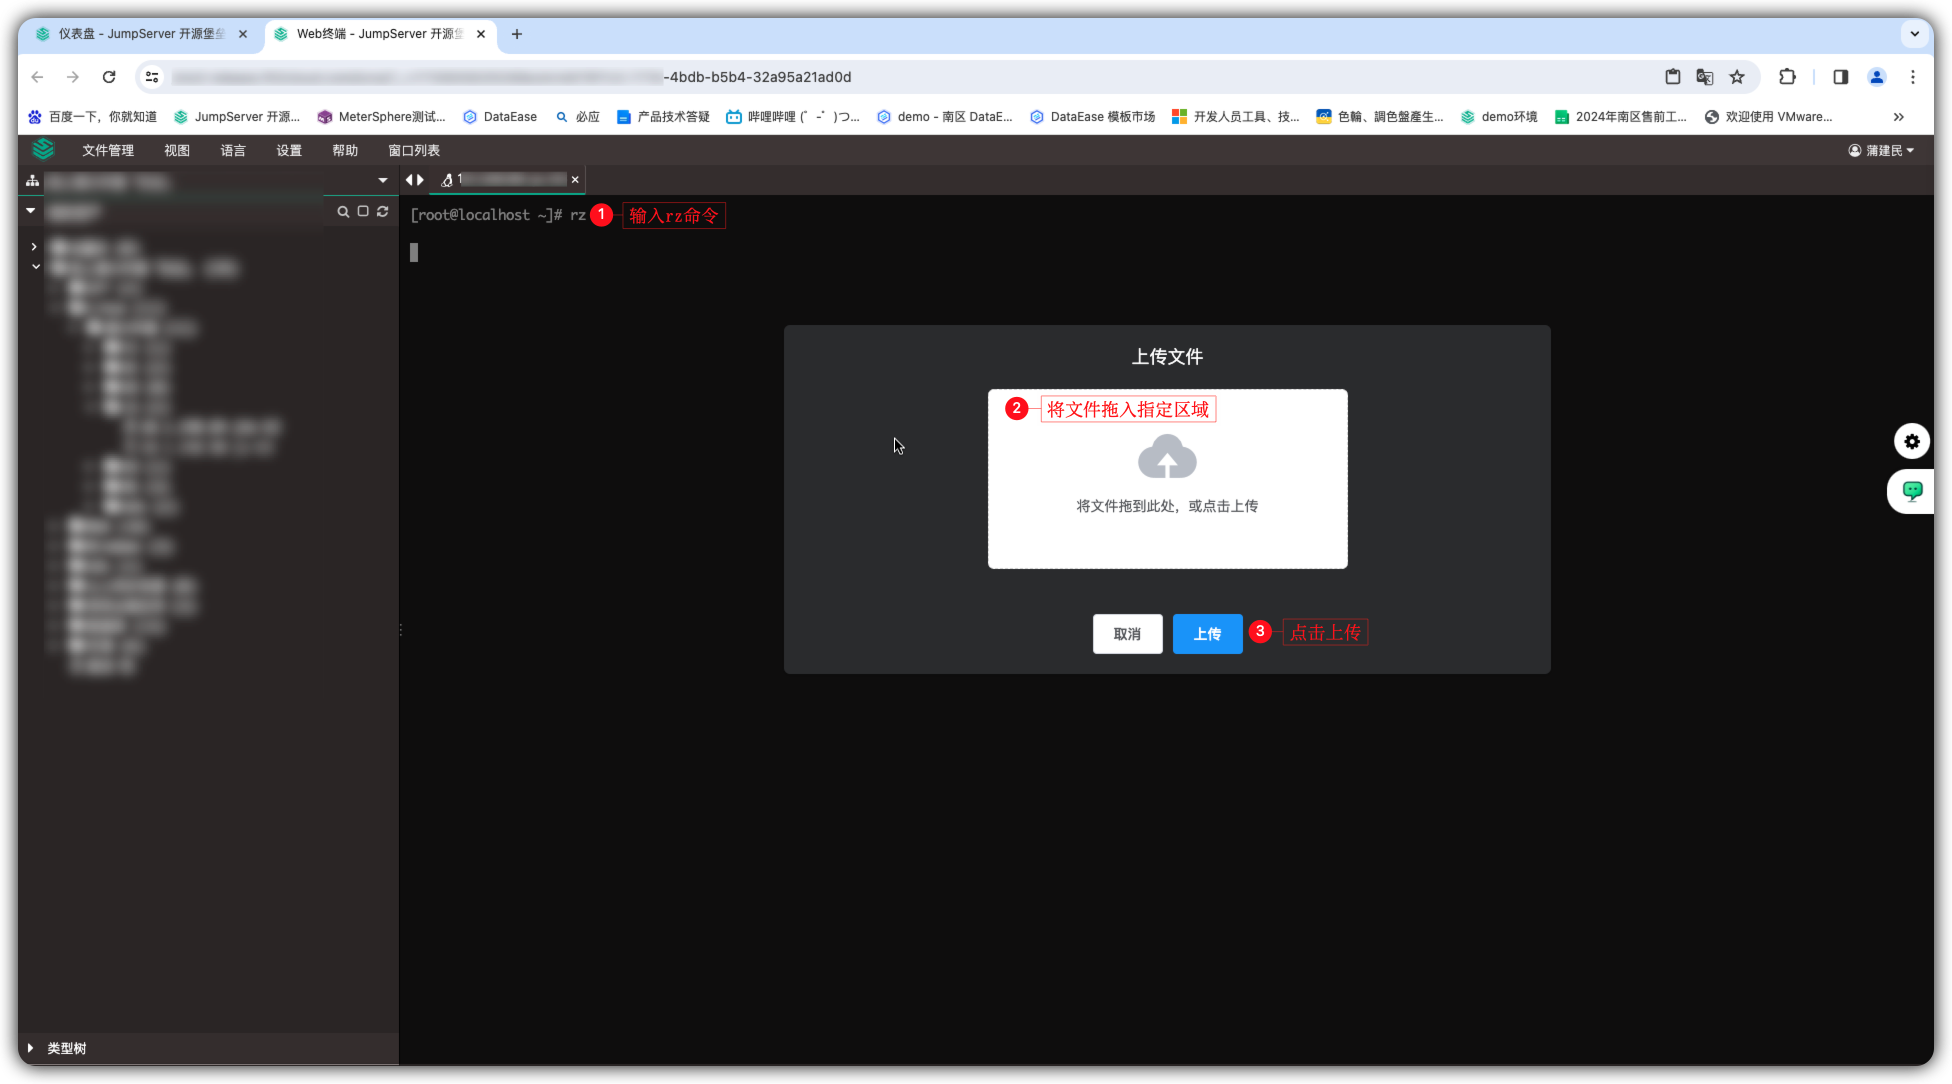Open the 文件管理 menu

click(108, 150)
